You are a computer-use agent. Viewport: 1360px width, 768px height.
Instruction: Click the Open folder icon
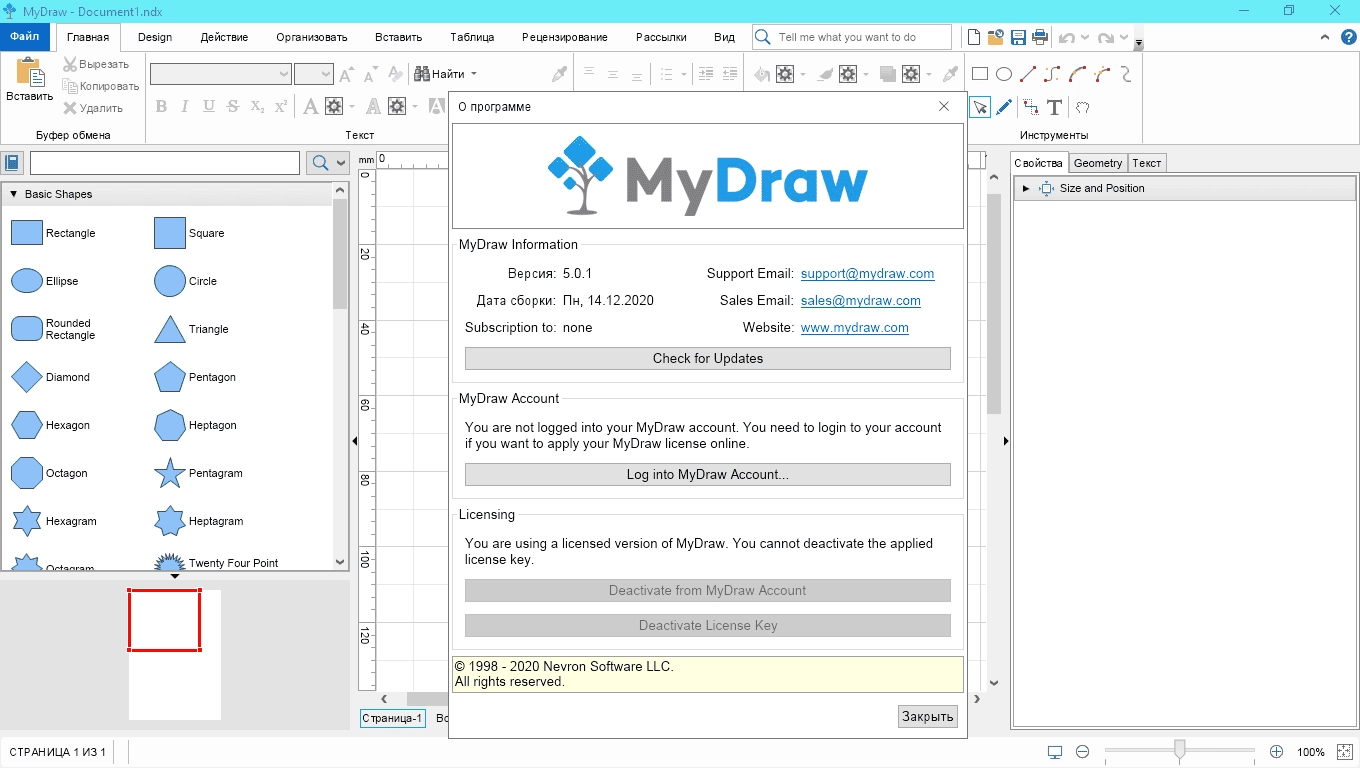click(995, 37)
